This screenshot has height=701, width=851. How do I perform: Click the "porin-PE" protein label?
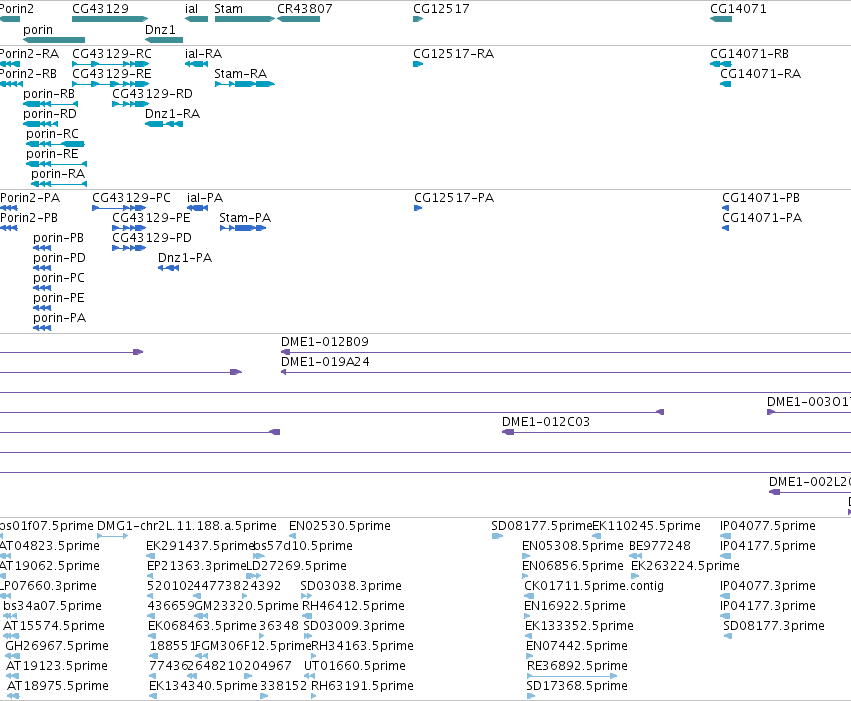point(59,298)
